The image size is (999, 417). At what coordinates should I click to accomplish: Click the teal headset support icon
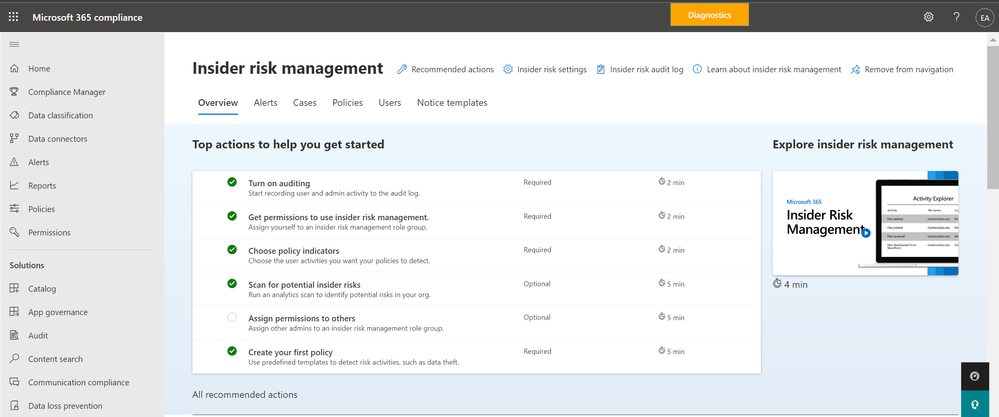click(974, 404)
